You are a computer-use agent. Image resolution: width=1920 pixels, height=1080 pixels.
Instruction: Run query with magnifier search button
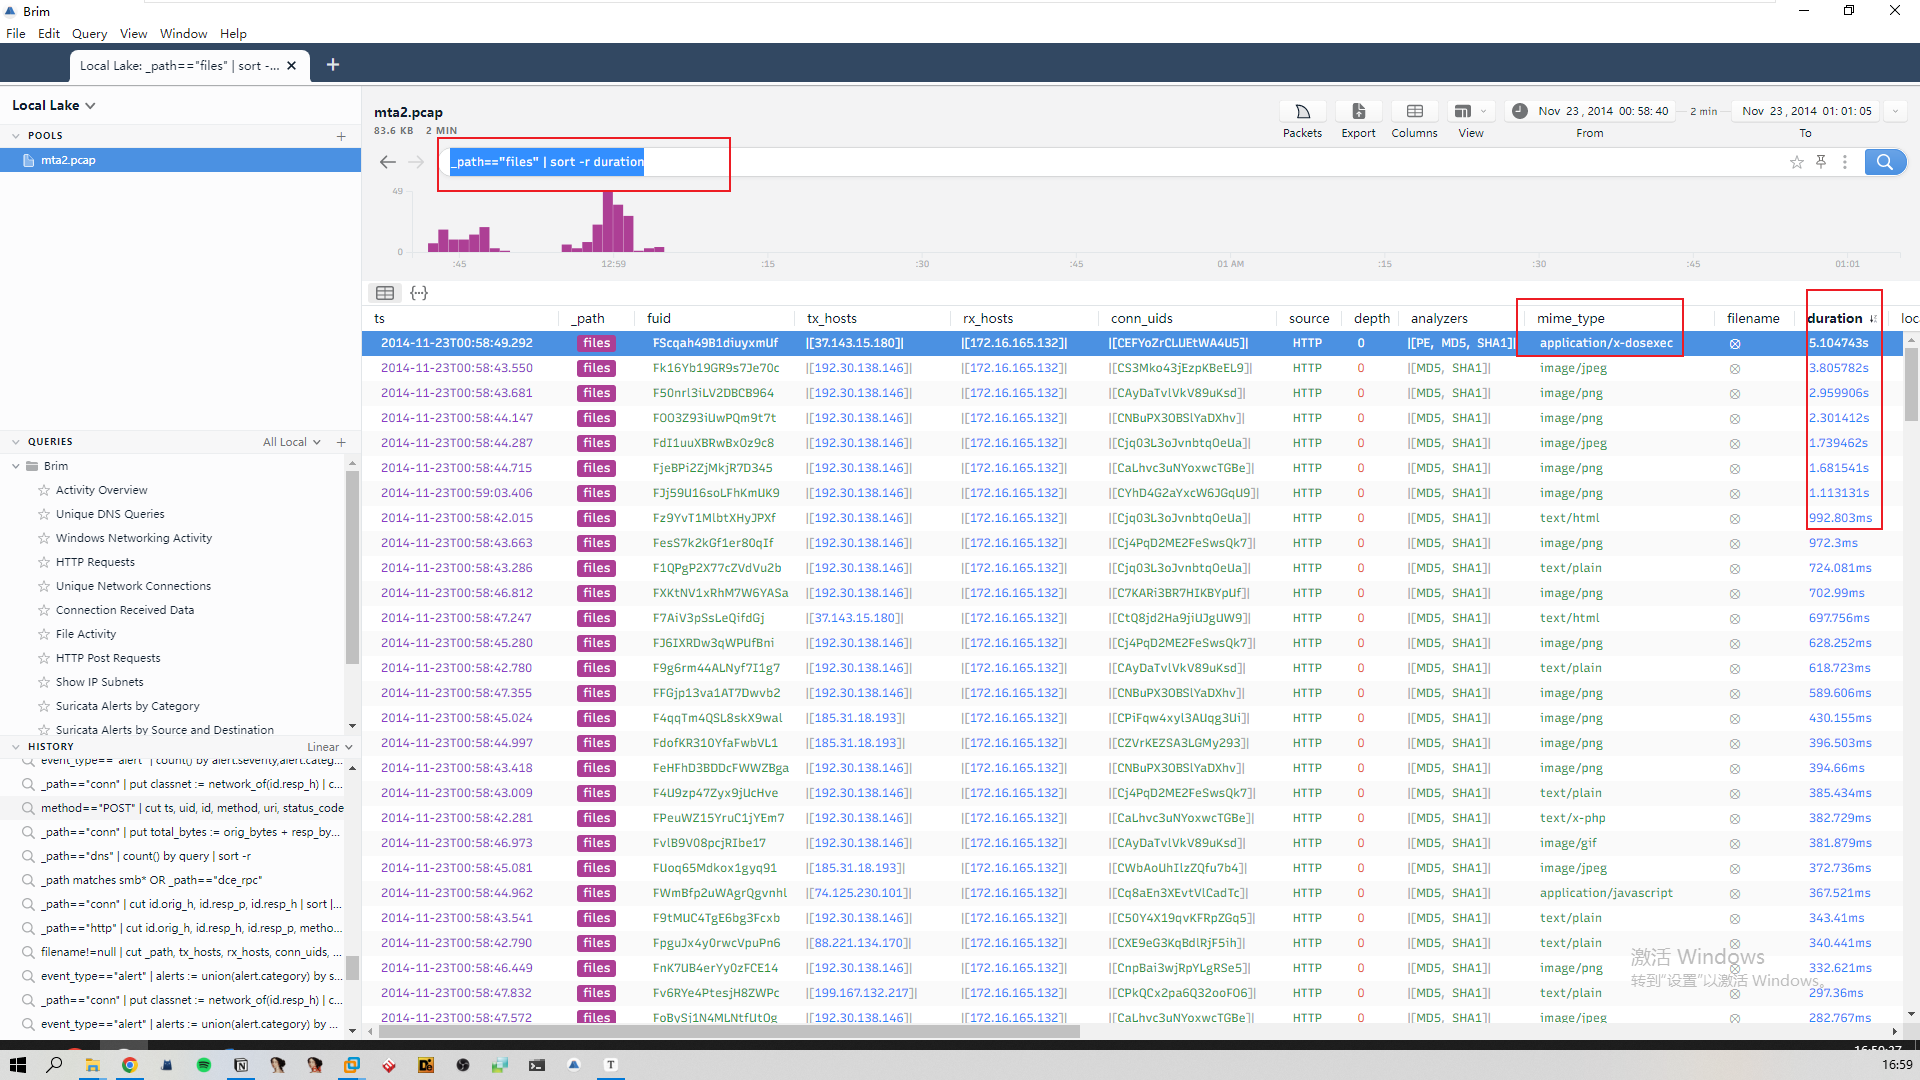pyautogui.click(x=1885, y=162)
